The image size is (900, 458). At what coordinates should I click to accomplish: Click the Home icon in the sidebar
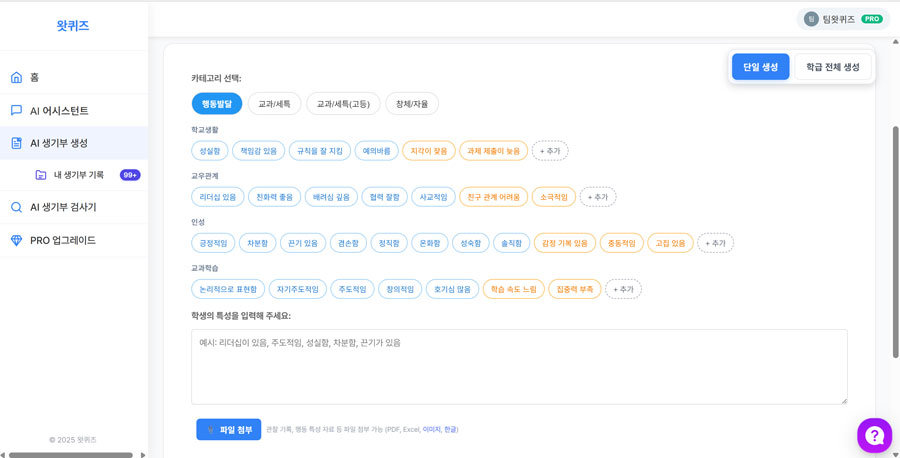pyautogui.click(x=16, y=77)
